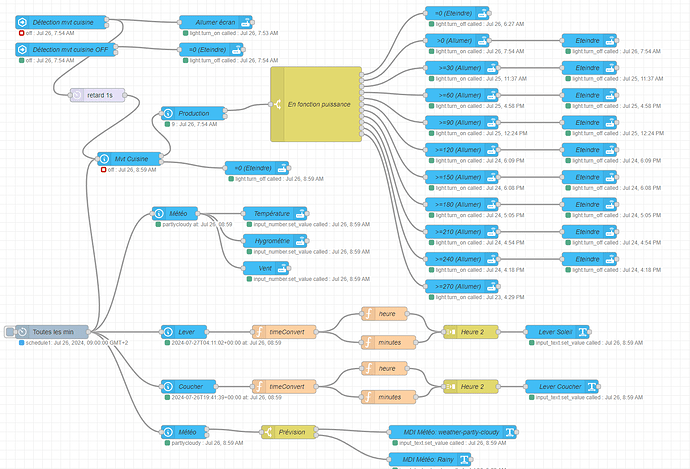Click the text icon on Lever Coucher node
Screen dimensions: 690x469
click(592, 387)
